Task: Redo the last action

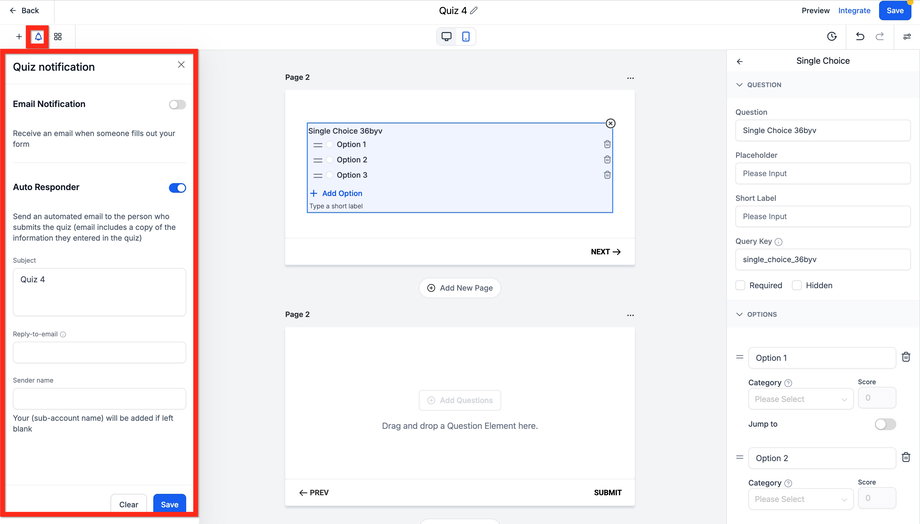Action: [880, 36]
